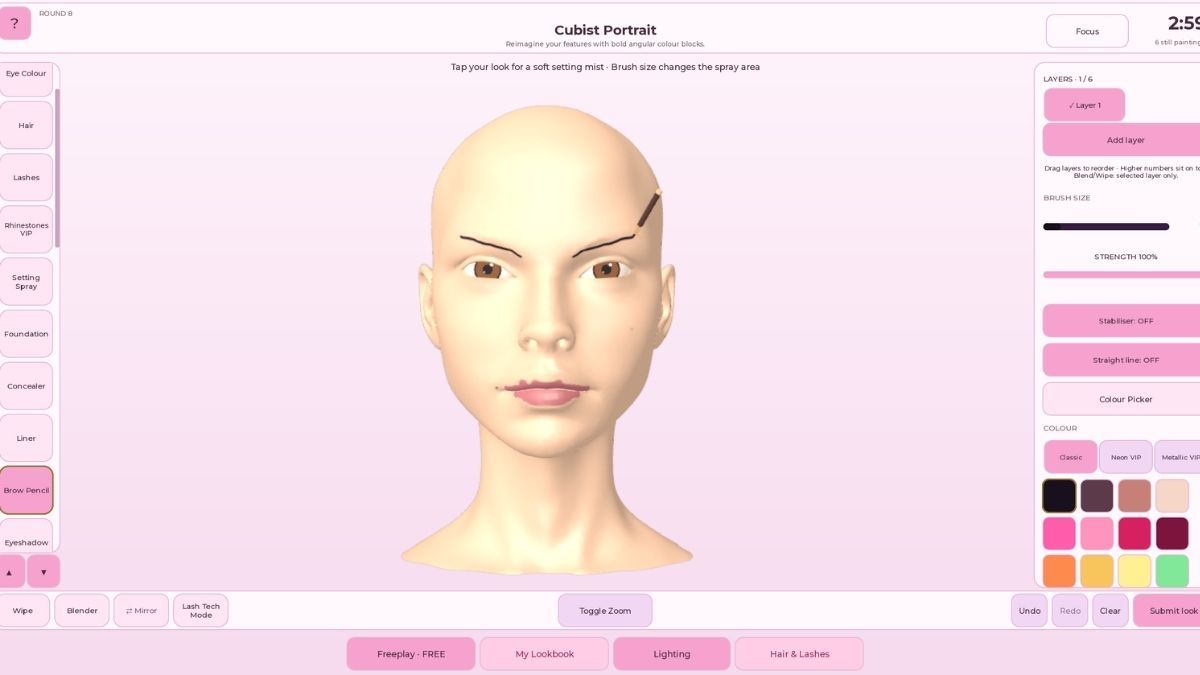Click the model's lips
Screen dimensions: 1200x675
(547, 392)
